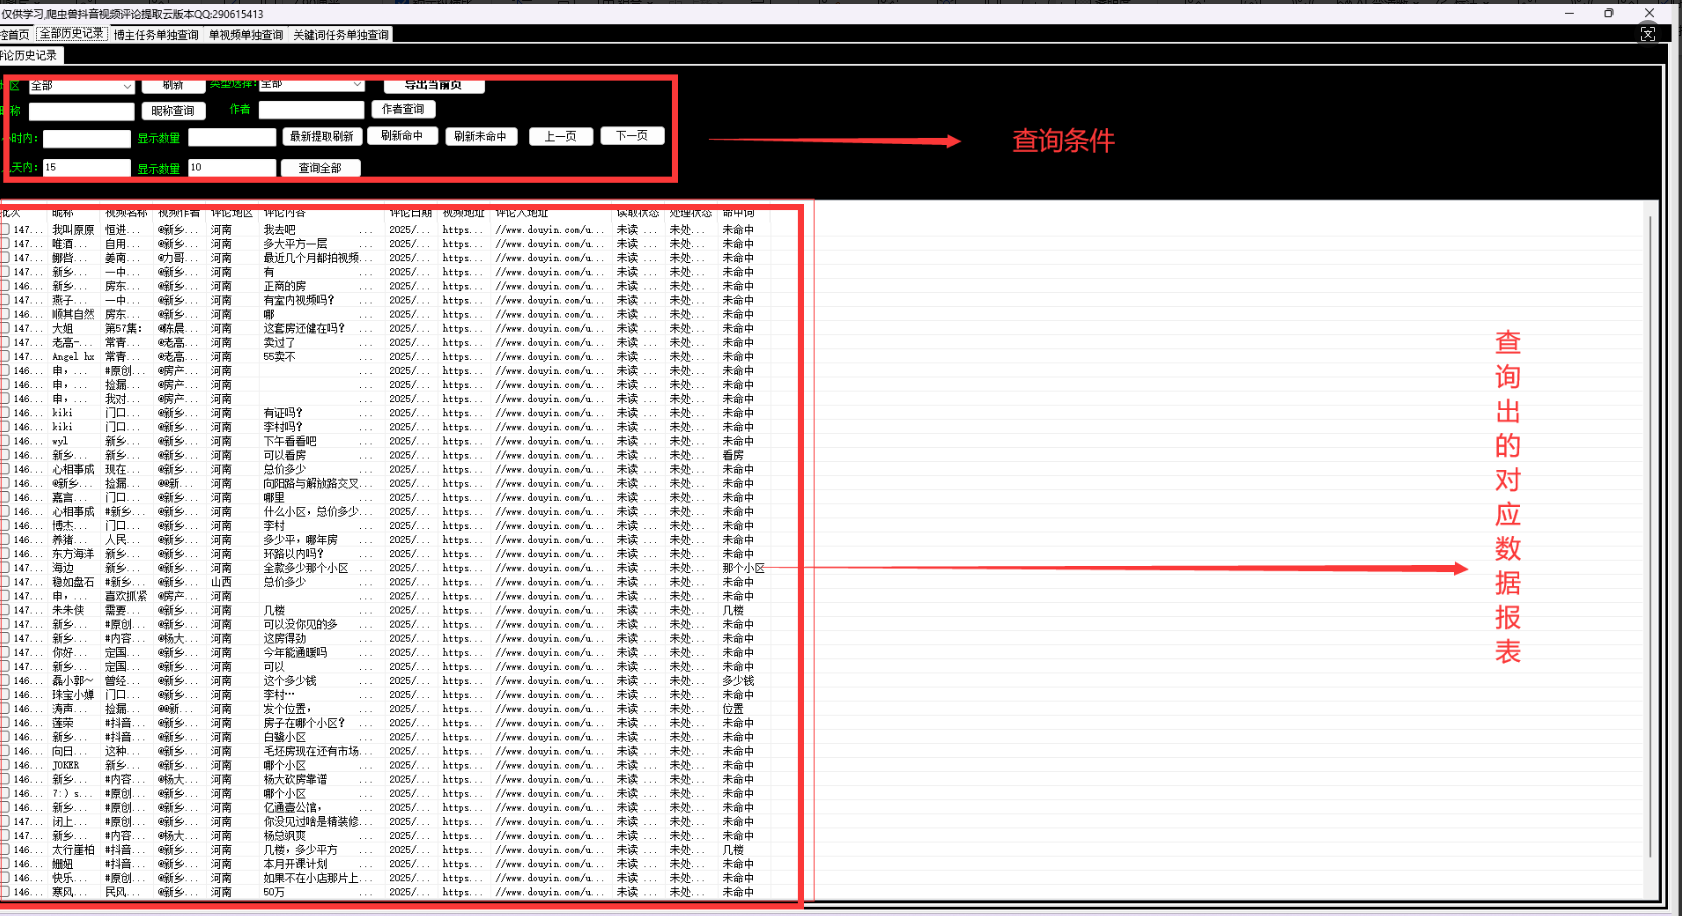Viewport: 1682px width, 916px height.
Task: Click the 刷新命中 button
Action: (x=402, y=136)
